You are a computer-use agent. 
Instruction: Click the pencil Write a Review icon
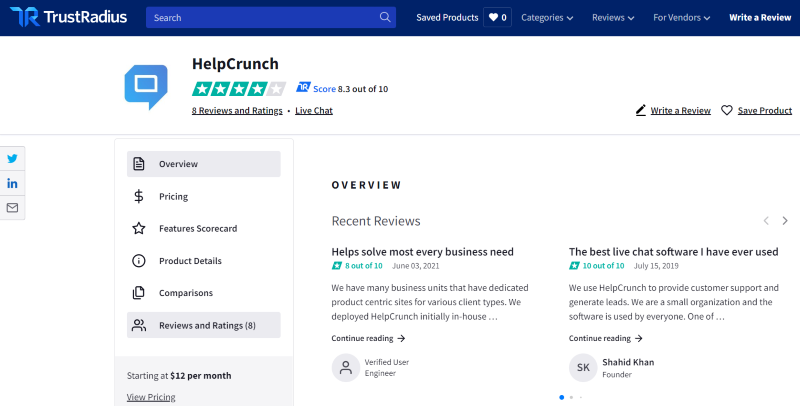coord(641,110)
